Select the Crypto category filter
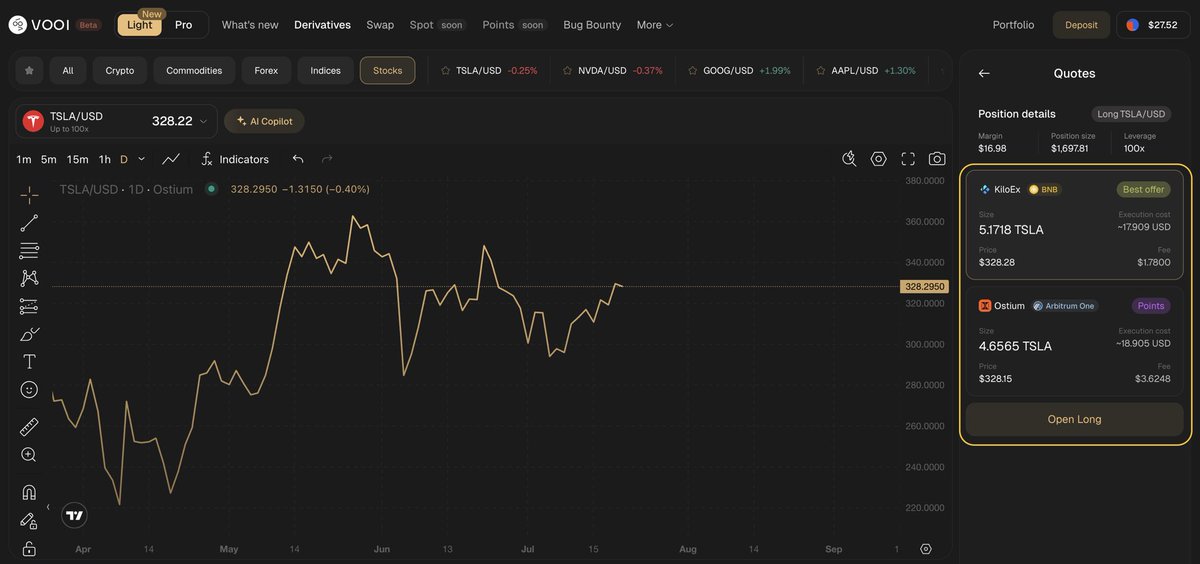The width and height of the screenshot is (1200, 564). pyautogui.click(x=120, y=70)
